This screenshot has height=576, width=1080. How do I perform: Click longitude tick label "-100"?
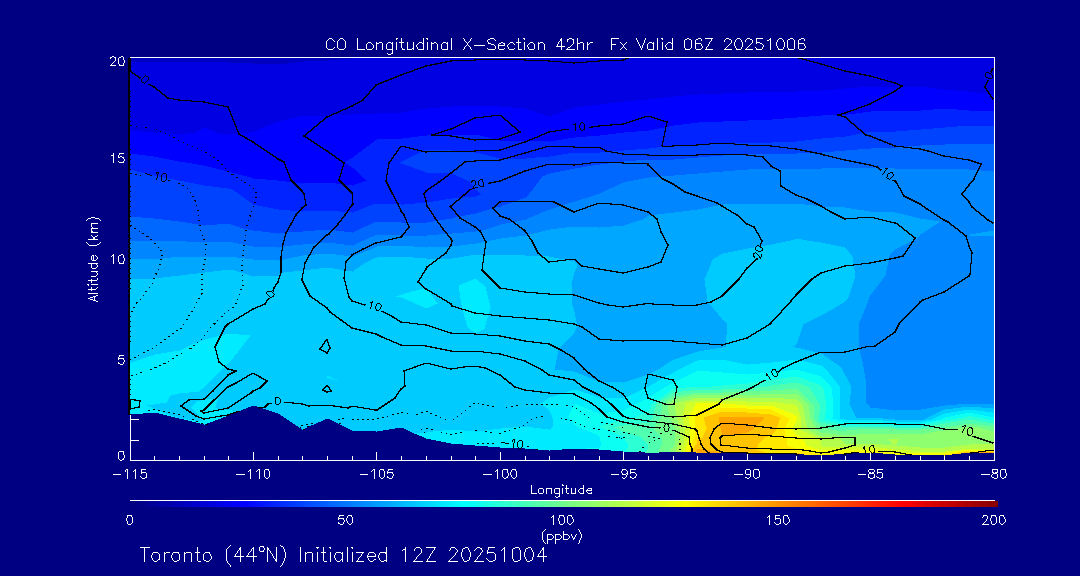[500, 475]
